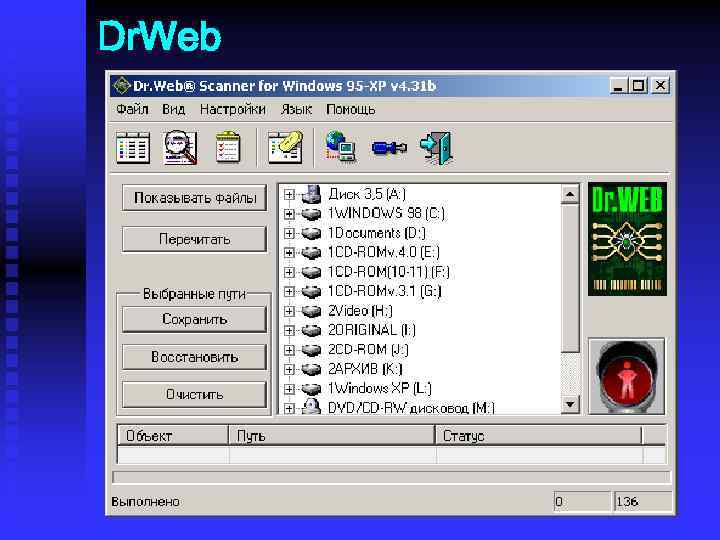Select the 2CD-ROM (J:) drive label
Viewport: 720px width, 540px height.
pyautogui.click(x=368, y=350)
